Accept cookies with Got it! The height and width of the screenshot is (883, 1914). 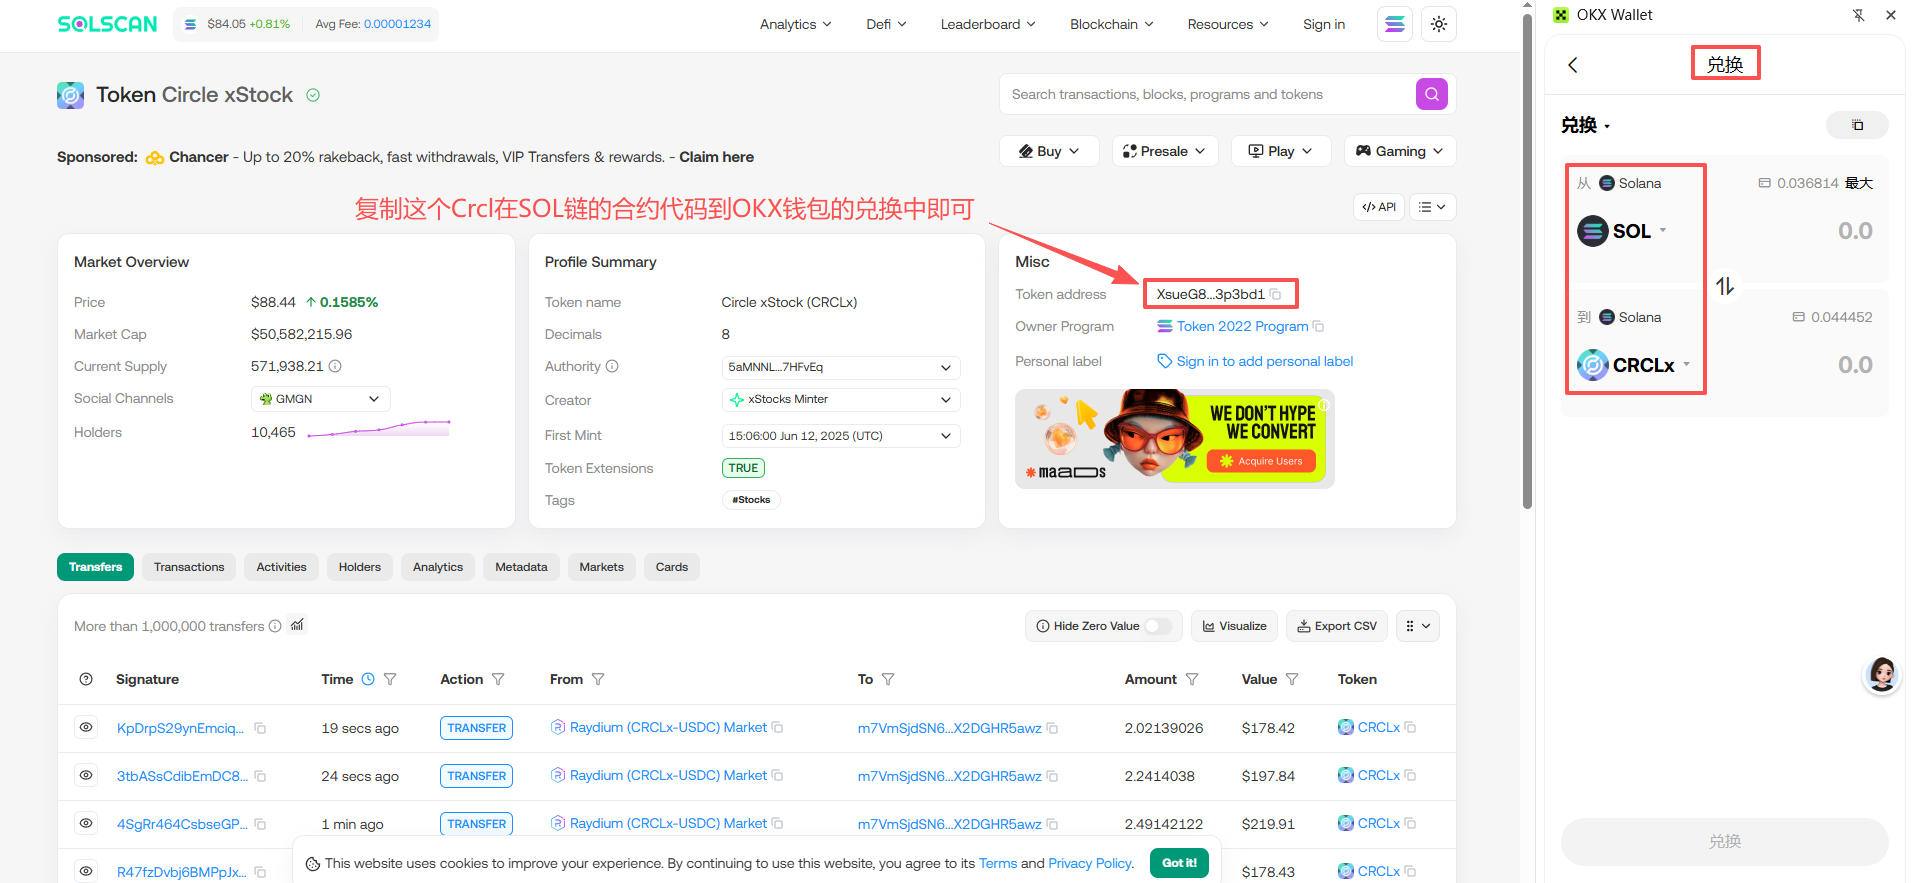(x=1179, y=863)
